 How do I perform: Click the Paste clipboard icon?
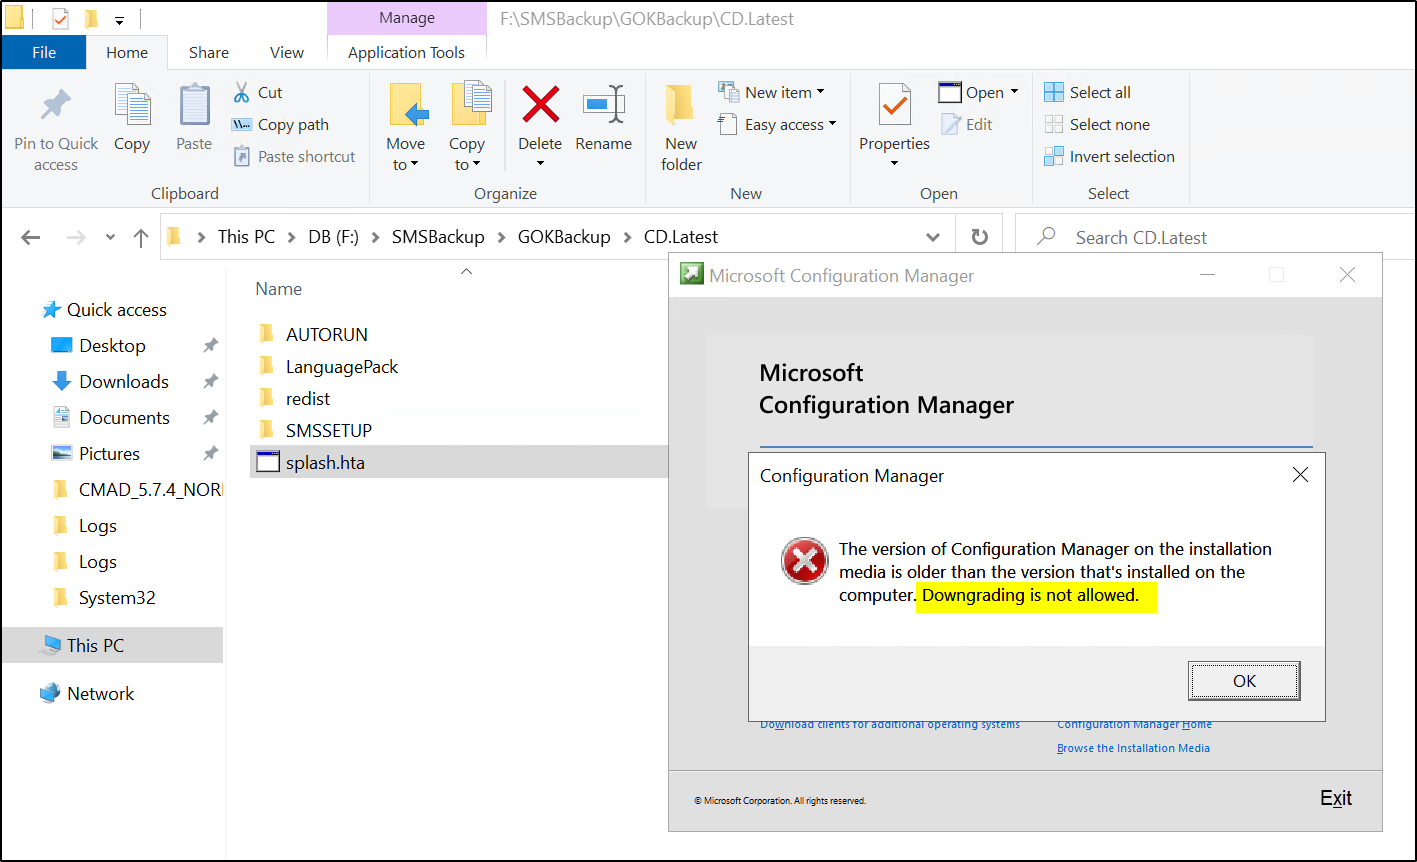[x=194, y=106]
